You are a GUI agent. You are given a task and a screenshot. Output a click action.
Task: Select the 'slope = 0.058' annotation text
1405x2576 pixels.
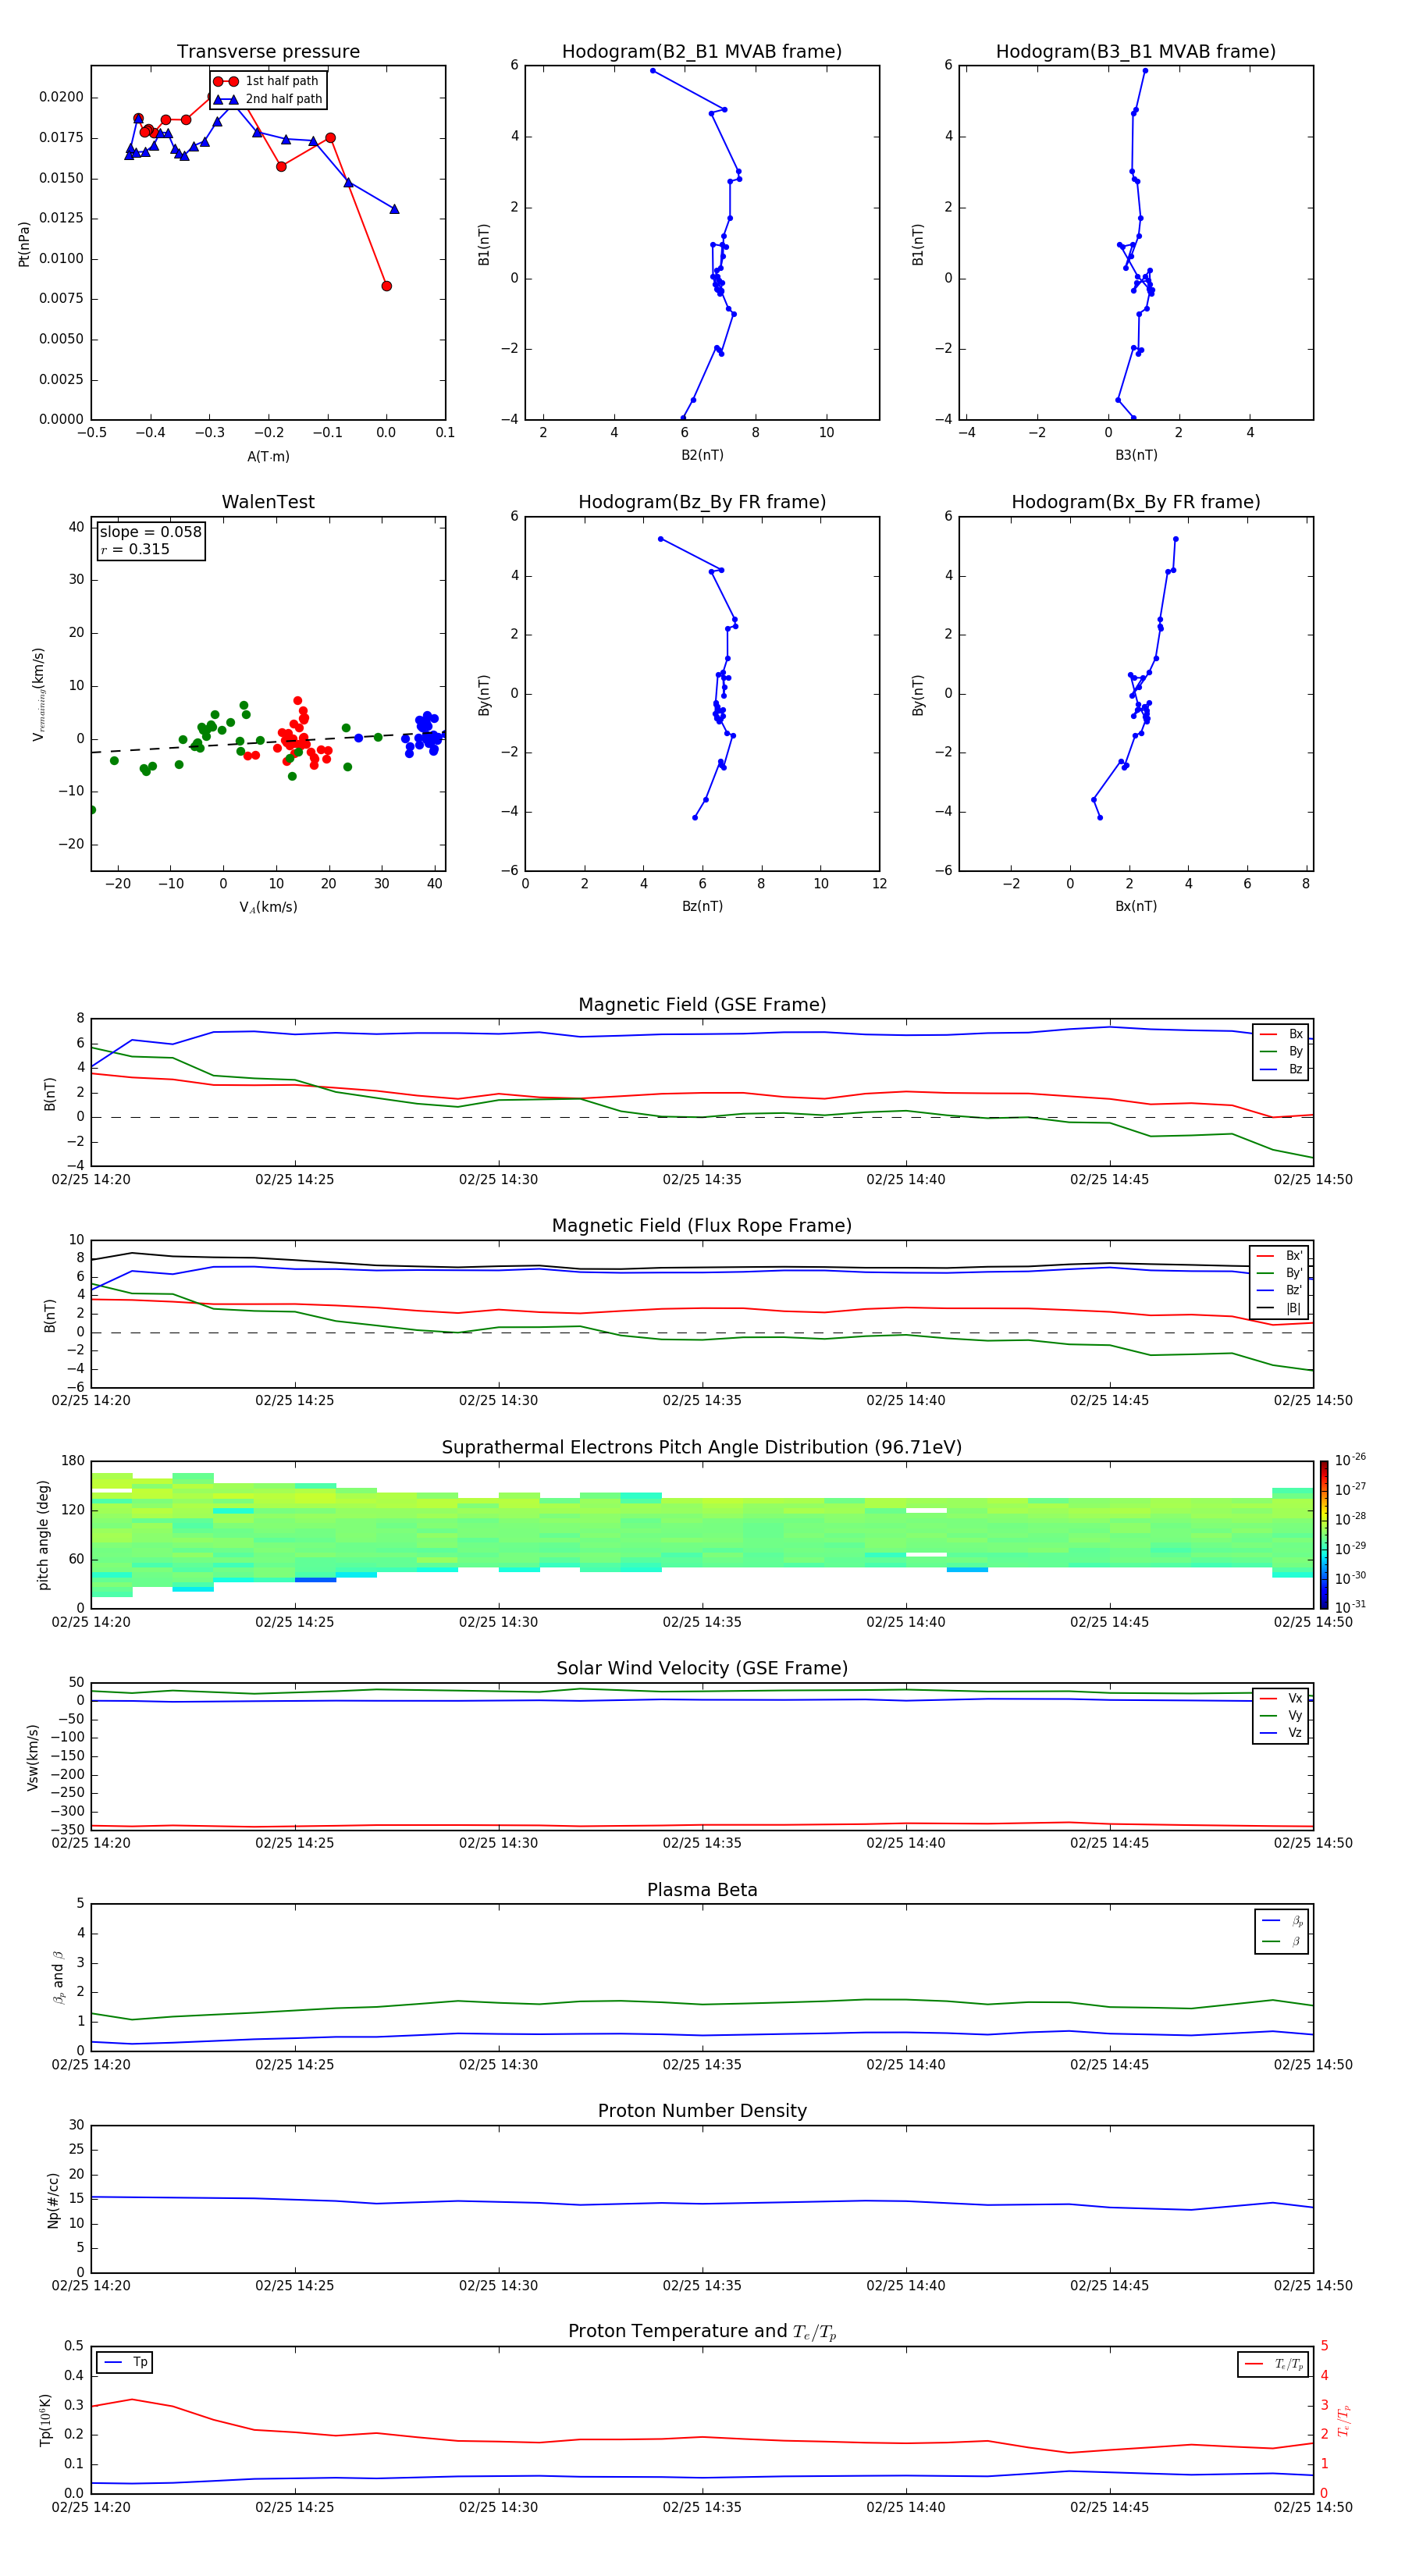click(x=151, y=532)
